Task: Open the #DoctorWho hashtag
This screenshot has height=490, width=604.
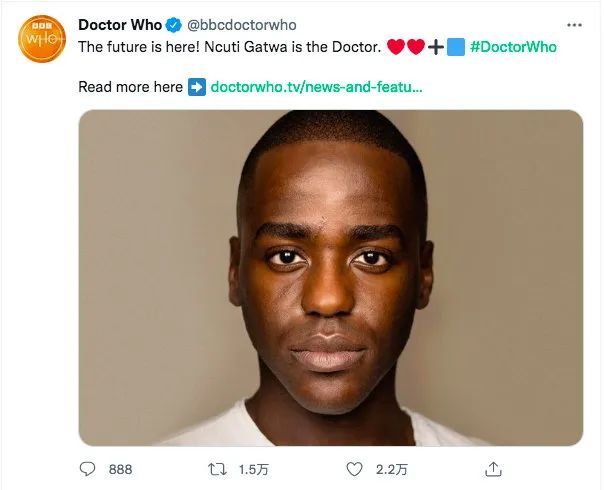Action: [x=512, y=47]
